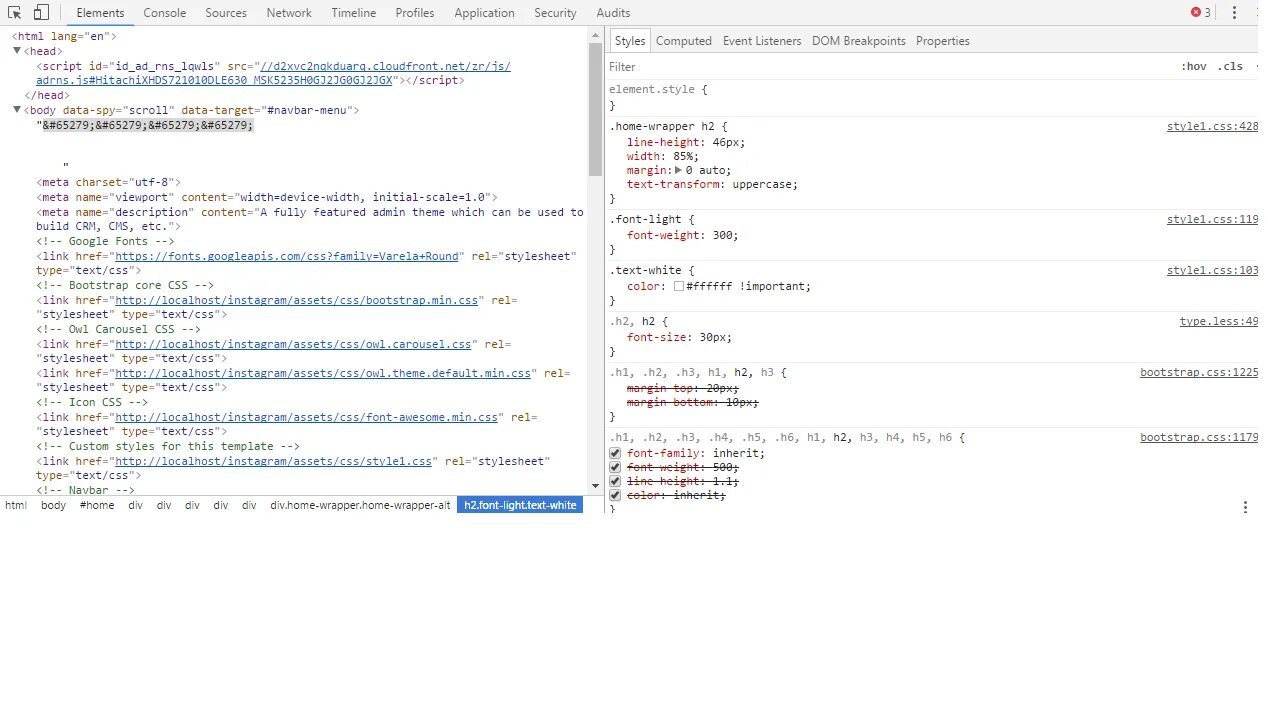Screen dimensions: 1268x714
Task: Open the DevTools customize kebab menu
Action: click(x=1234, y=13)
